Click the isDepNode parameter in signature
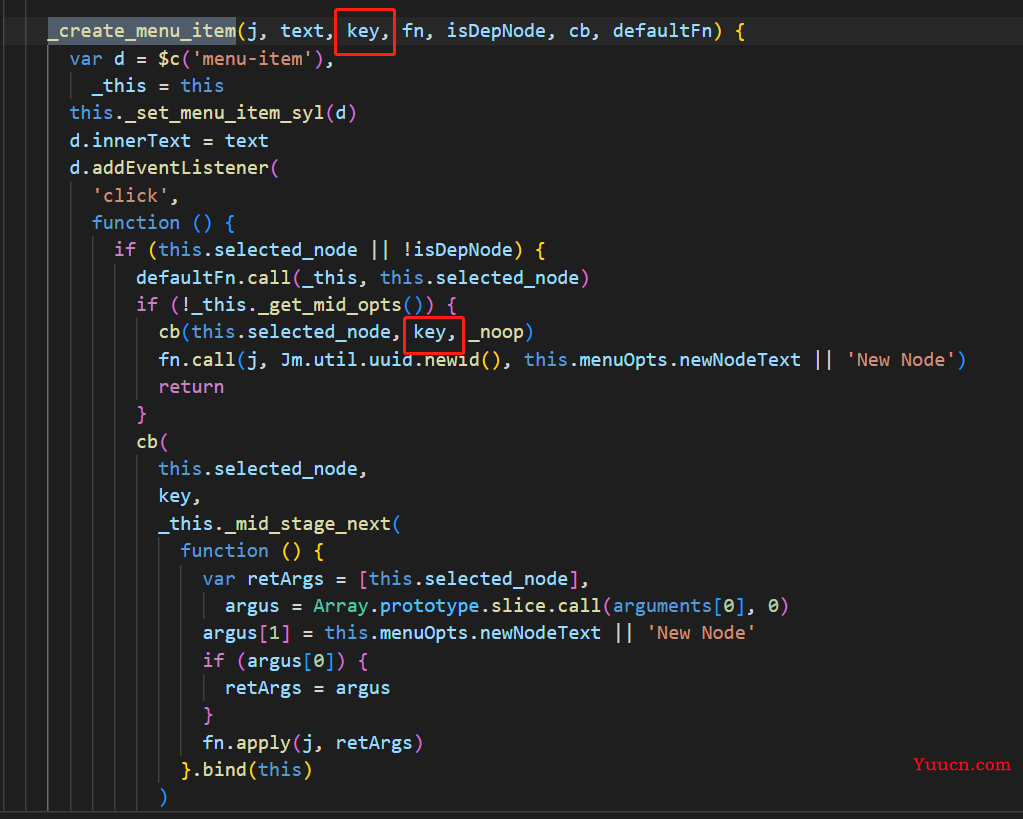 (x=496, y=31)
